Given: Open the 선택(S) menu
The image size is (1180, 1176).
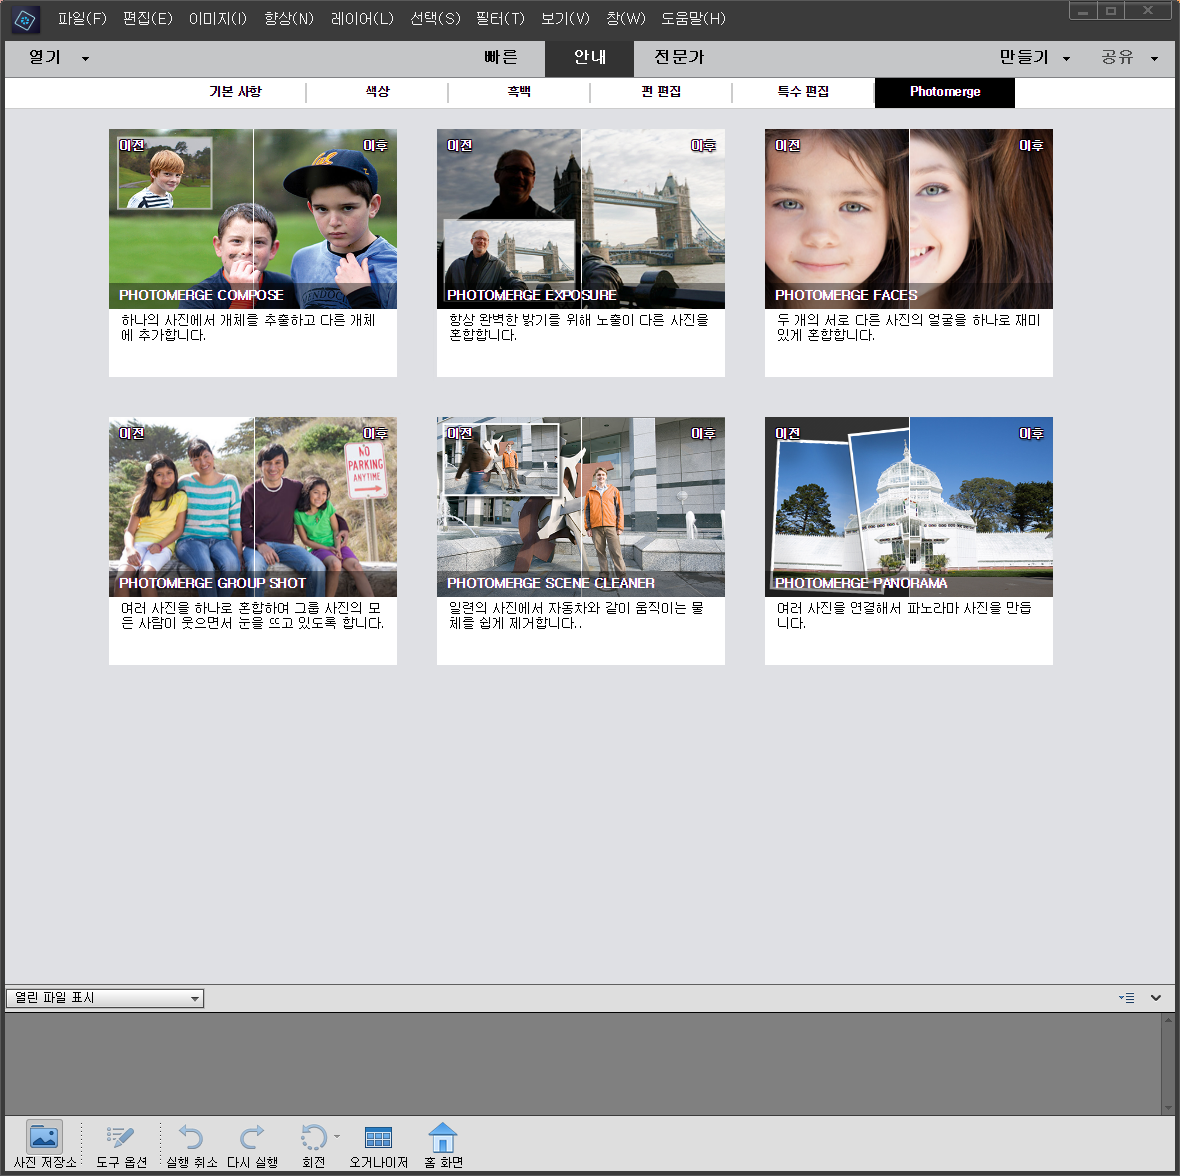Looking at the screenshot, I should (435, 19).
